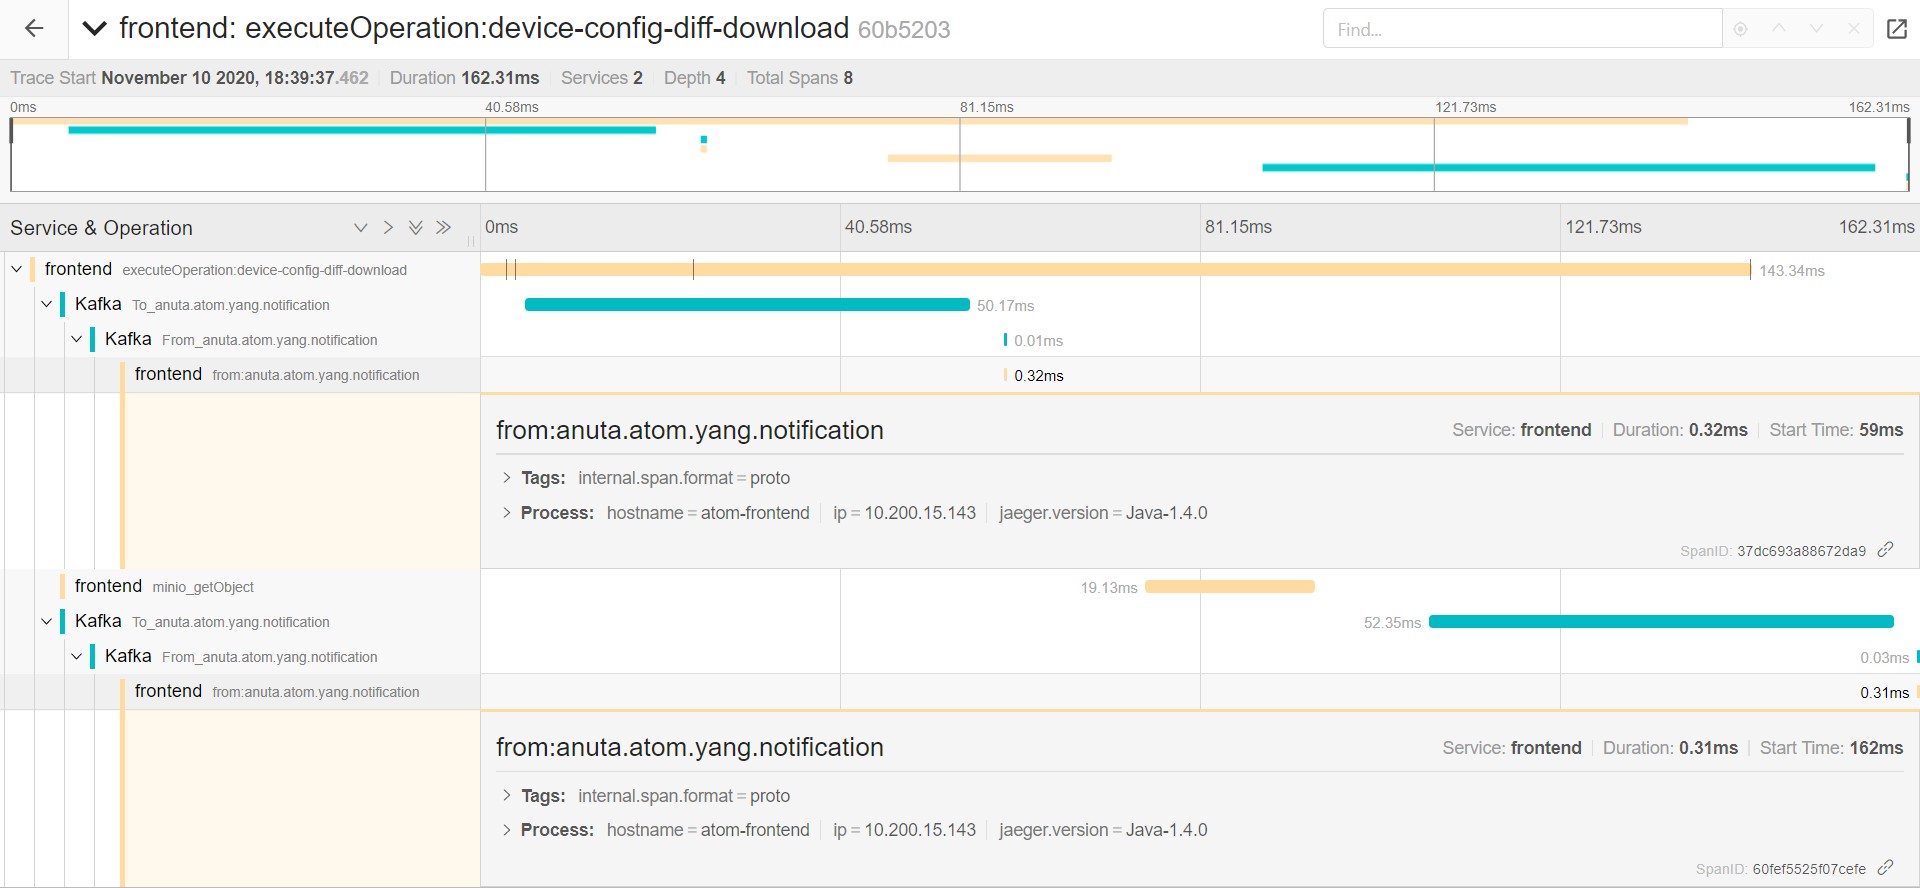Click the 0.01ms Kafka span marker
This screenshot has height=888, width=1920.
click(x=1005, y=340)
